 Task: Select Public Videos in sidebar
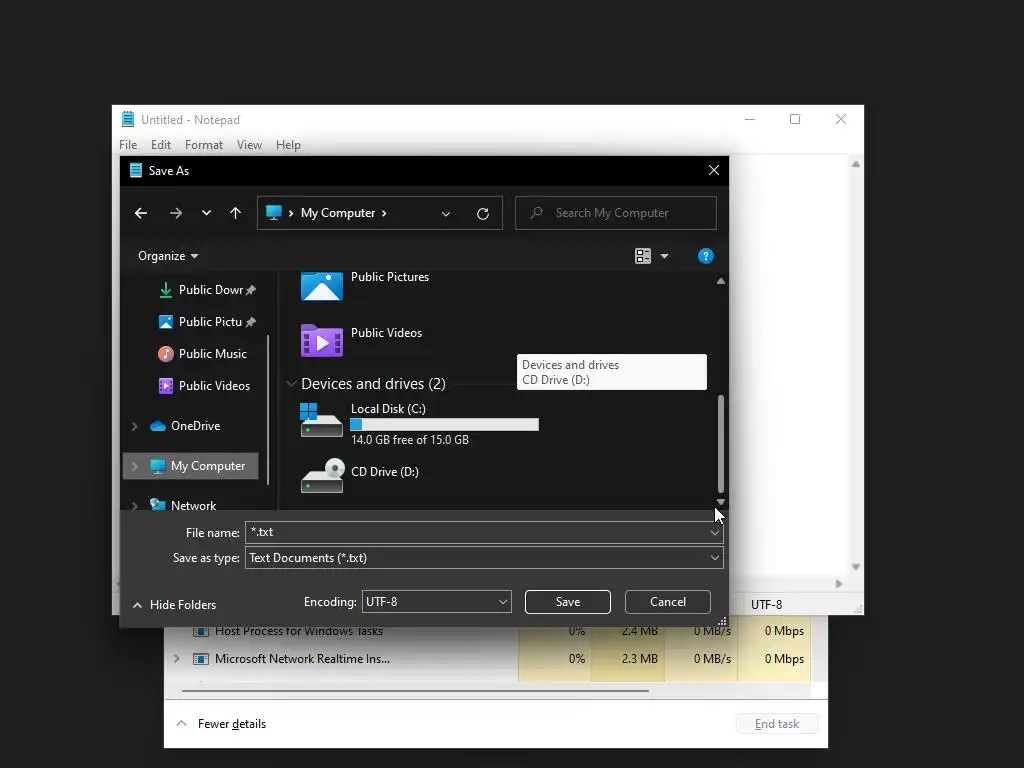(204, 385)
